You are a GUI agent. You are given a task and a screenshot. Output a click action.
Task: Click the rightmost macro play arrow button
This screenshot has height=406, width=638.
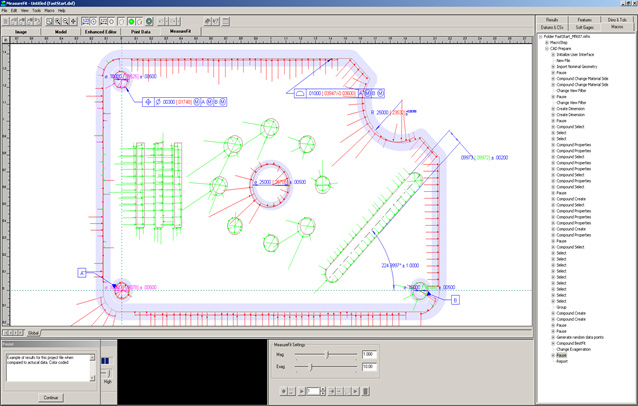click(x=356, y=391)
